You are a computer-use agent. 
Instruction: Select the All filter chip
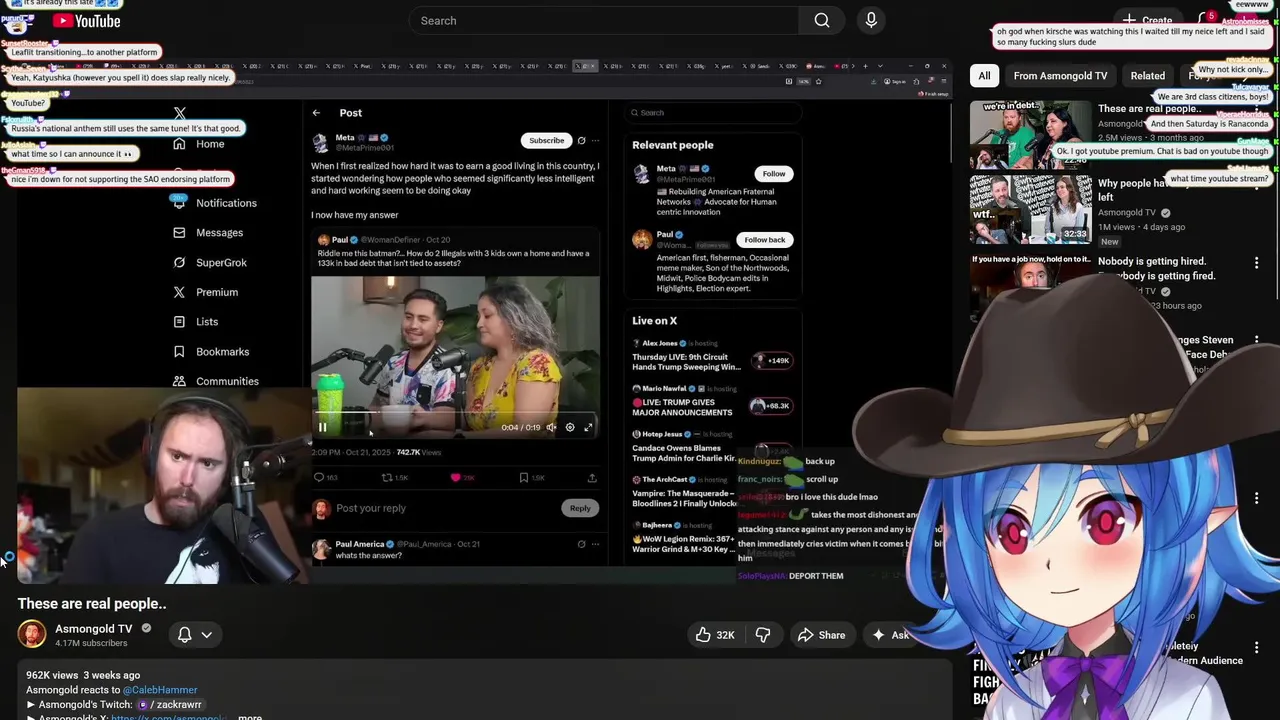984,76
